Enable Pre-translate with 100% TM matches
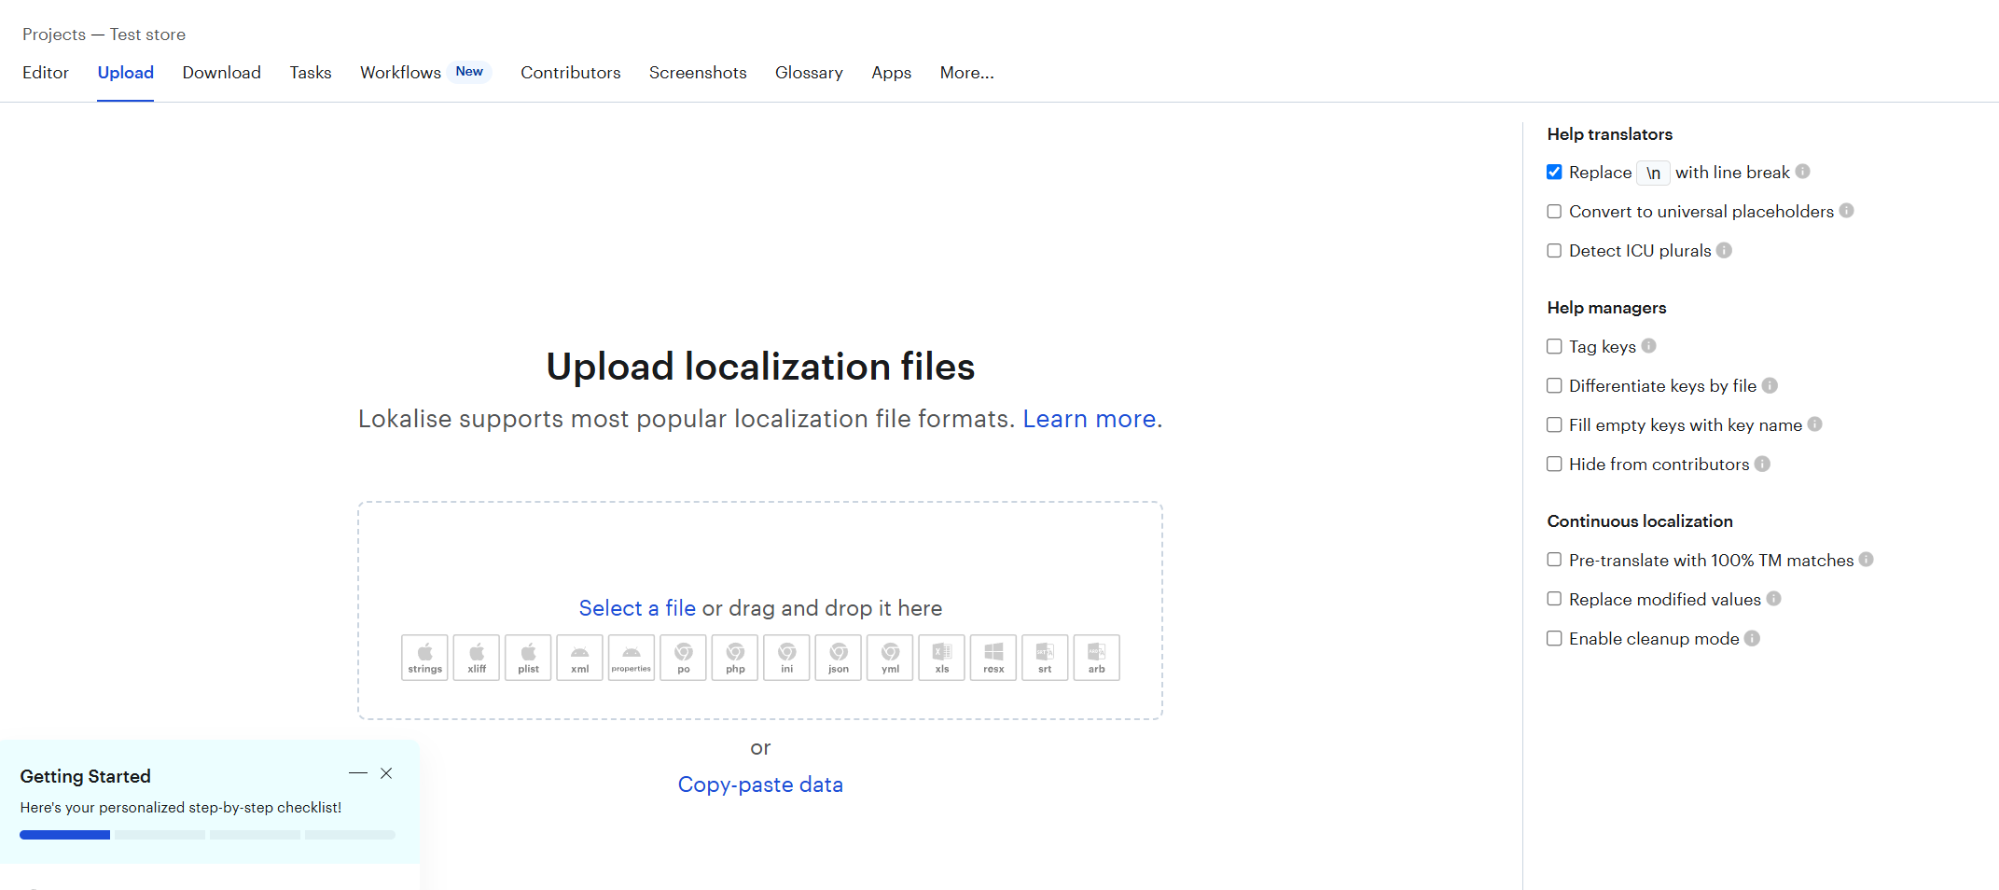Screen dimensions: 1999x890 tap(1554, 560)
